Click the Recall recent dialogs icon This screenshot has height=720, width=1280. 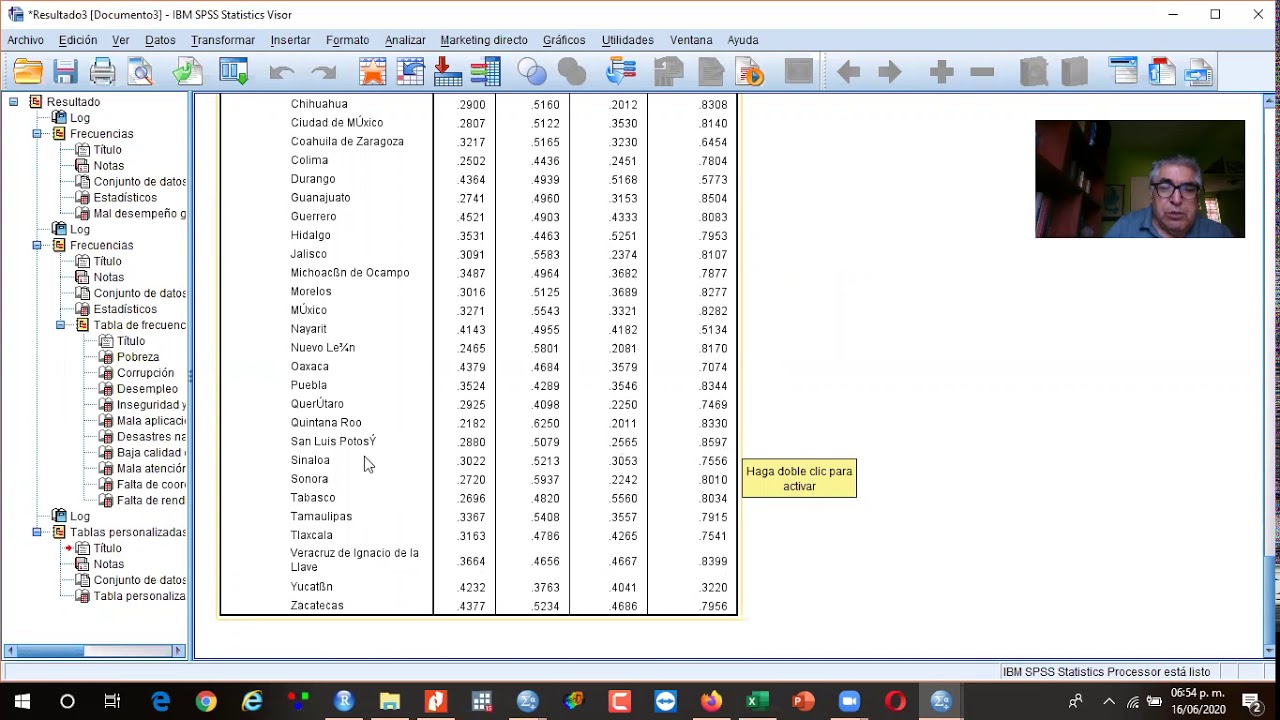[233, 72]
